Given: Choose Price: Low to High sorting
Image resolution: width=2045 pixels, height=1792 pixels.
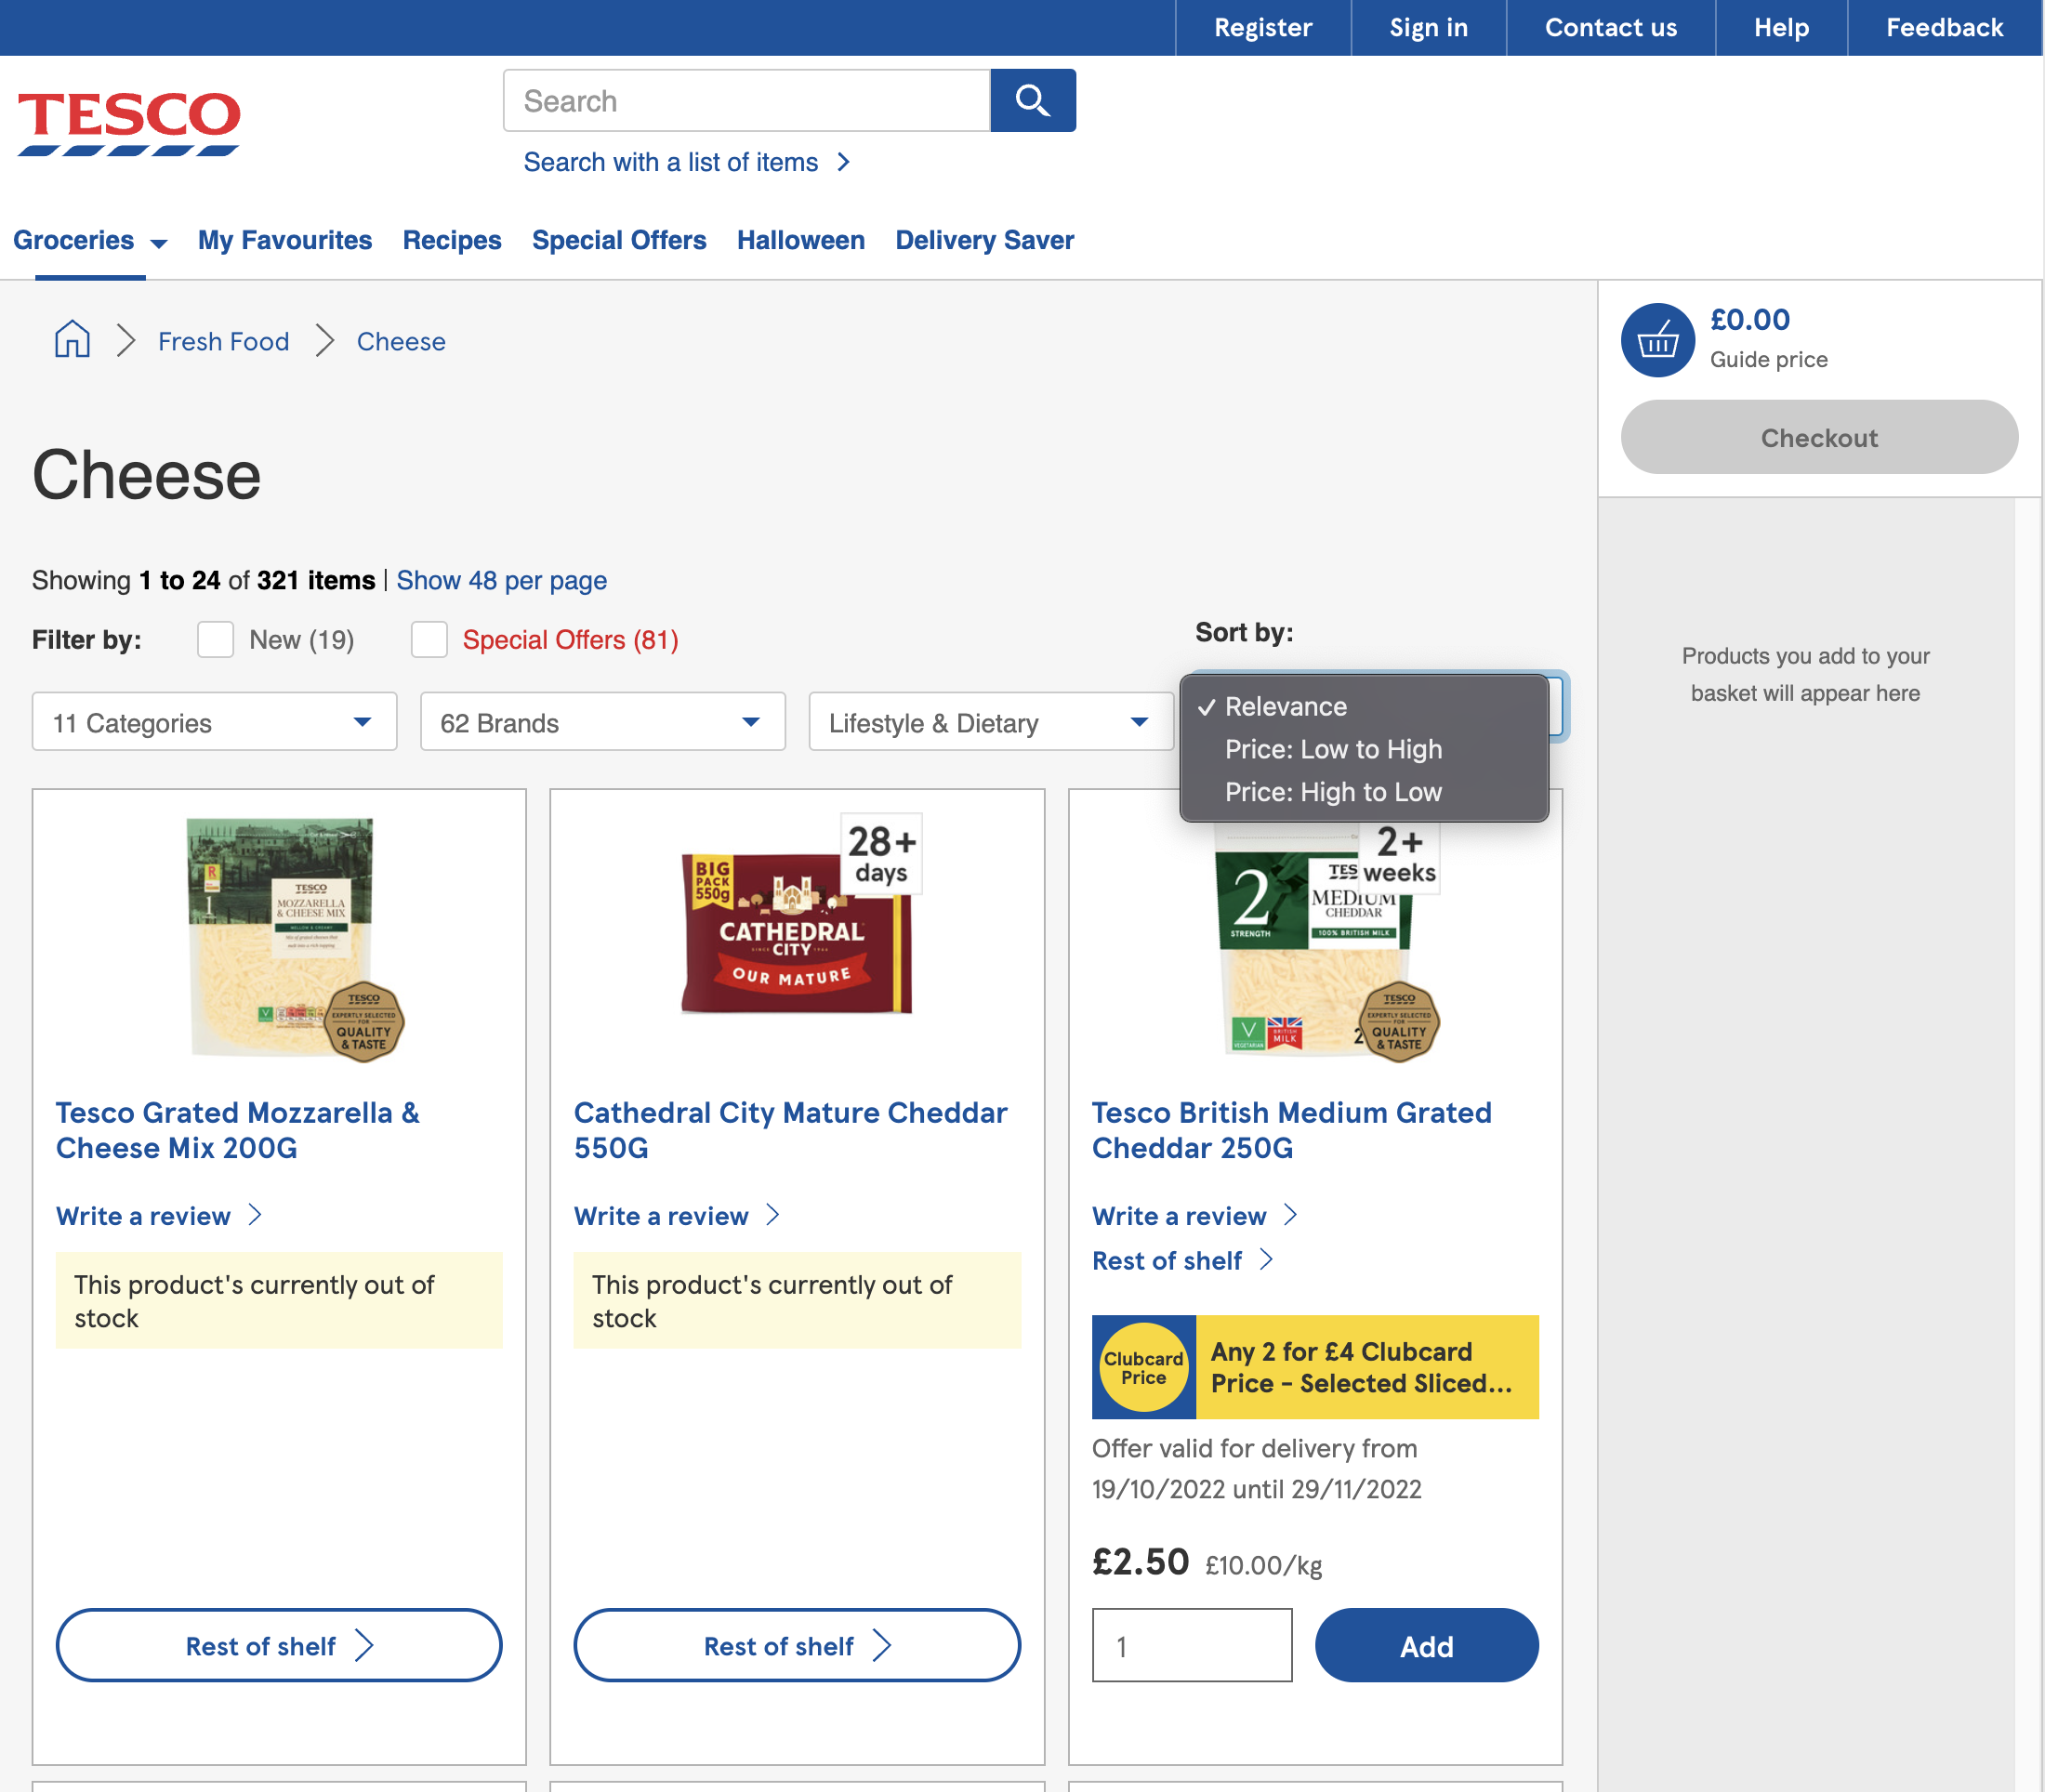Looking at the screenshot, I should click(1333, 748).
